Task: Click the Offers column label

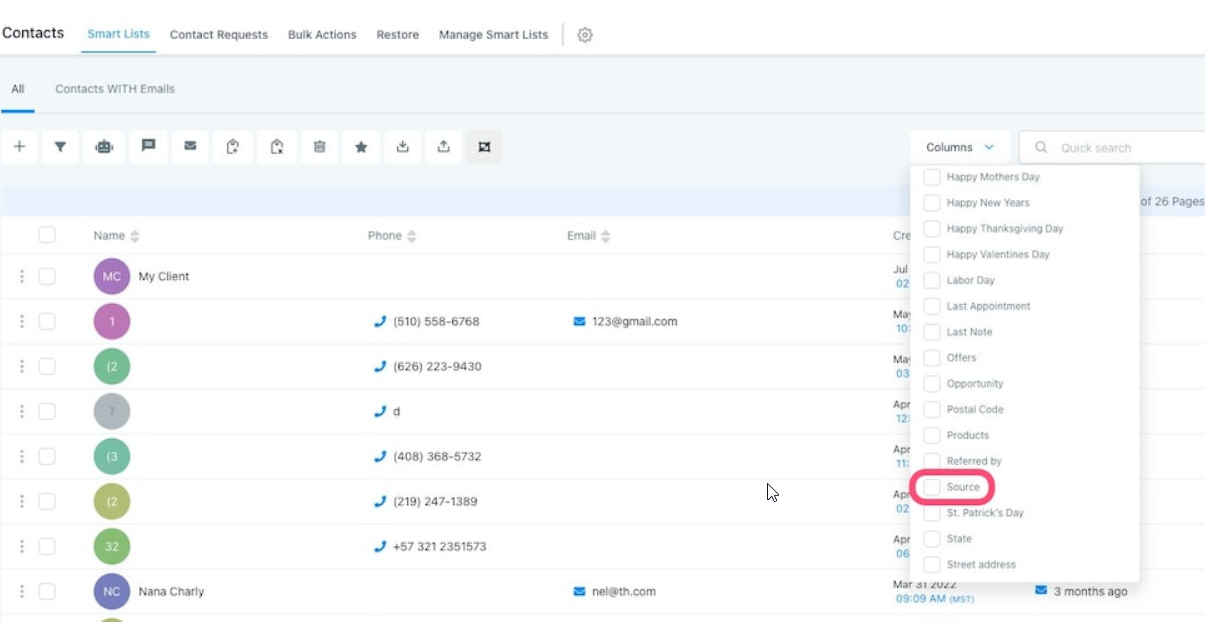Action: [962, 357]
